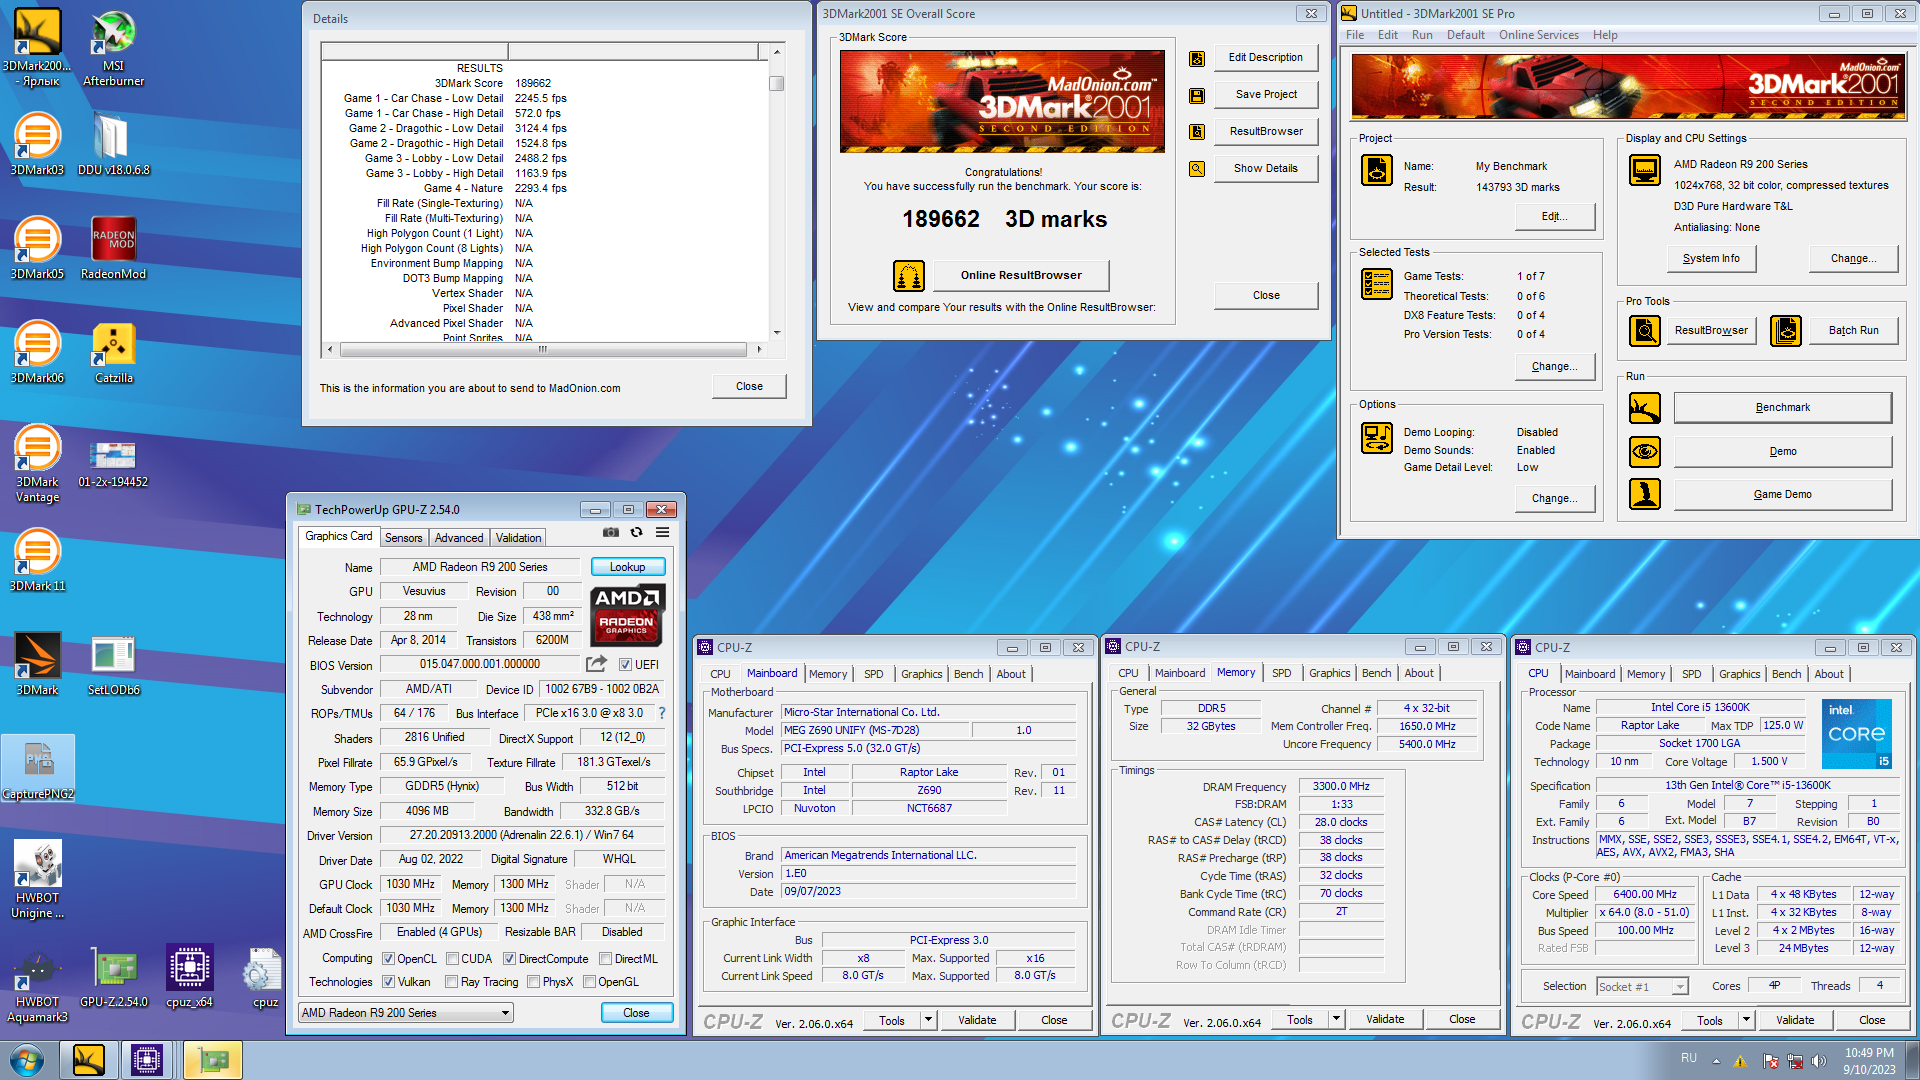Click the Online ResultBrowser icon beside its button
1920x1080 pixels.
pyautogui.click(x=908, y=275)
